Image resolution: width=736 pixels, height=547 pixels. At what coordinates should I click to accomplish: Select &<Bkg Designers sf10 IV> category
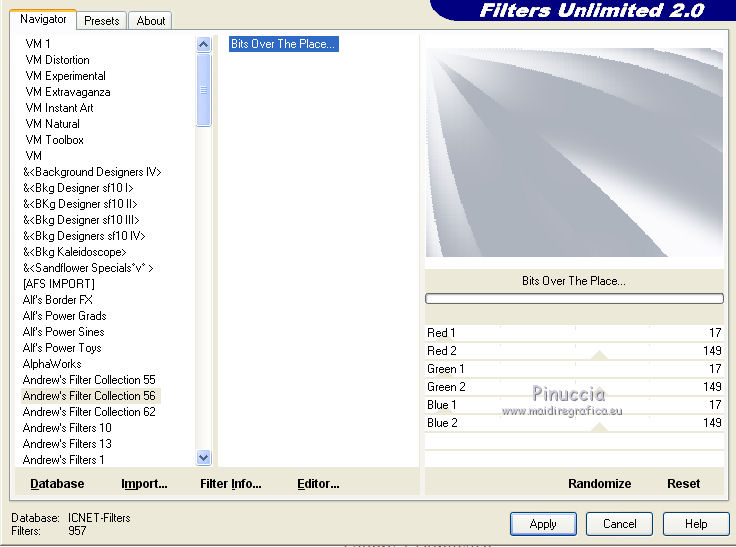click(x=84, y=236)
